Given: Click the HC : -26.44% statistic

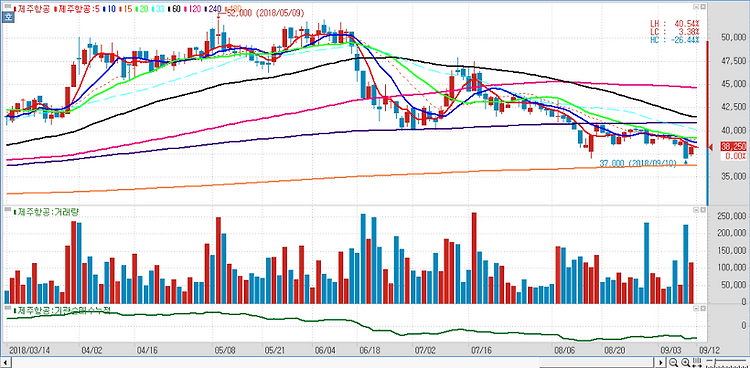Looking at the screenshot, I should coord(674,40).
